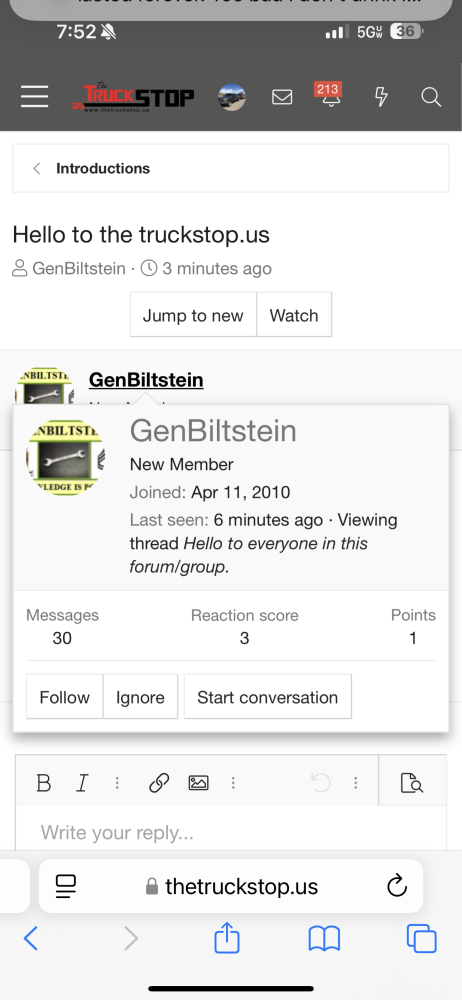Follow user GenBiltstein

[64, 697]
